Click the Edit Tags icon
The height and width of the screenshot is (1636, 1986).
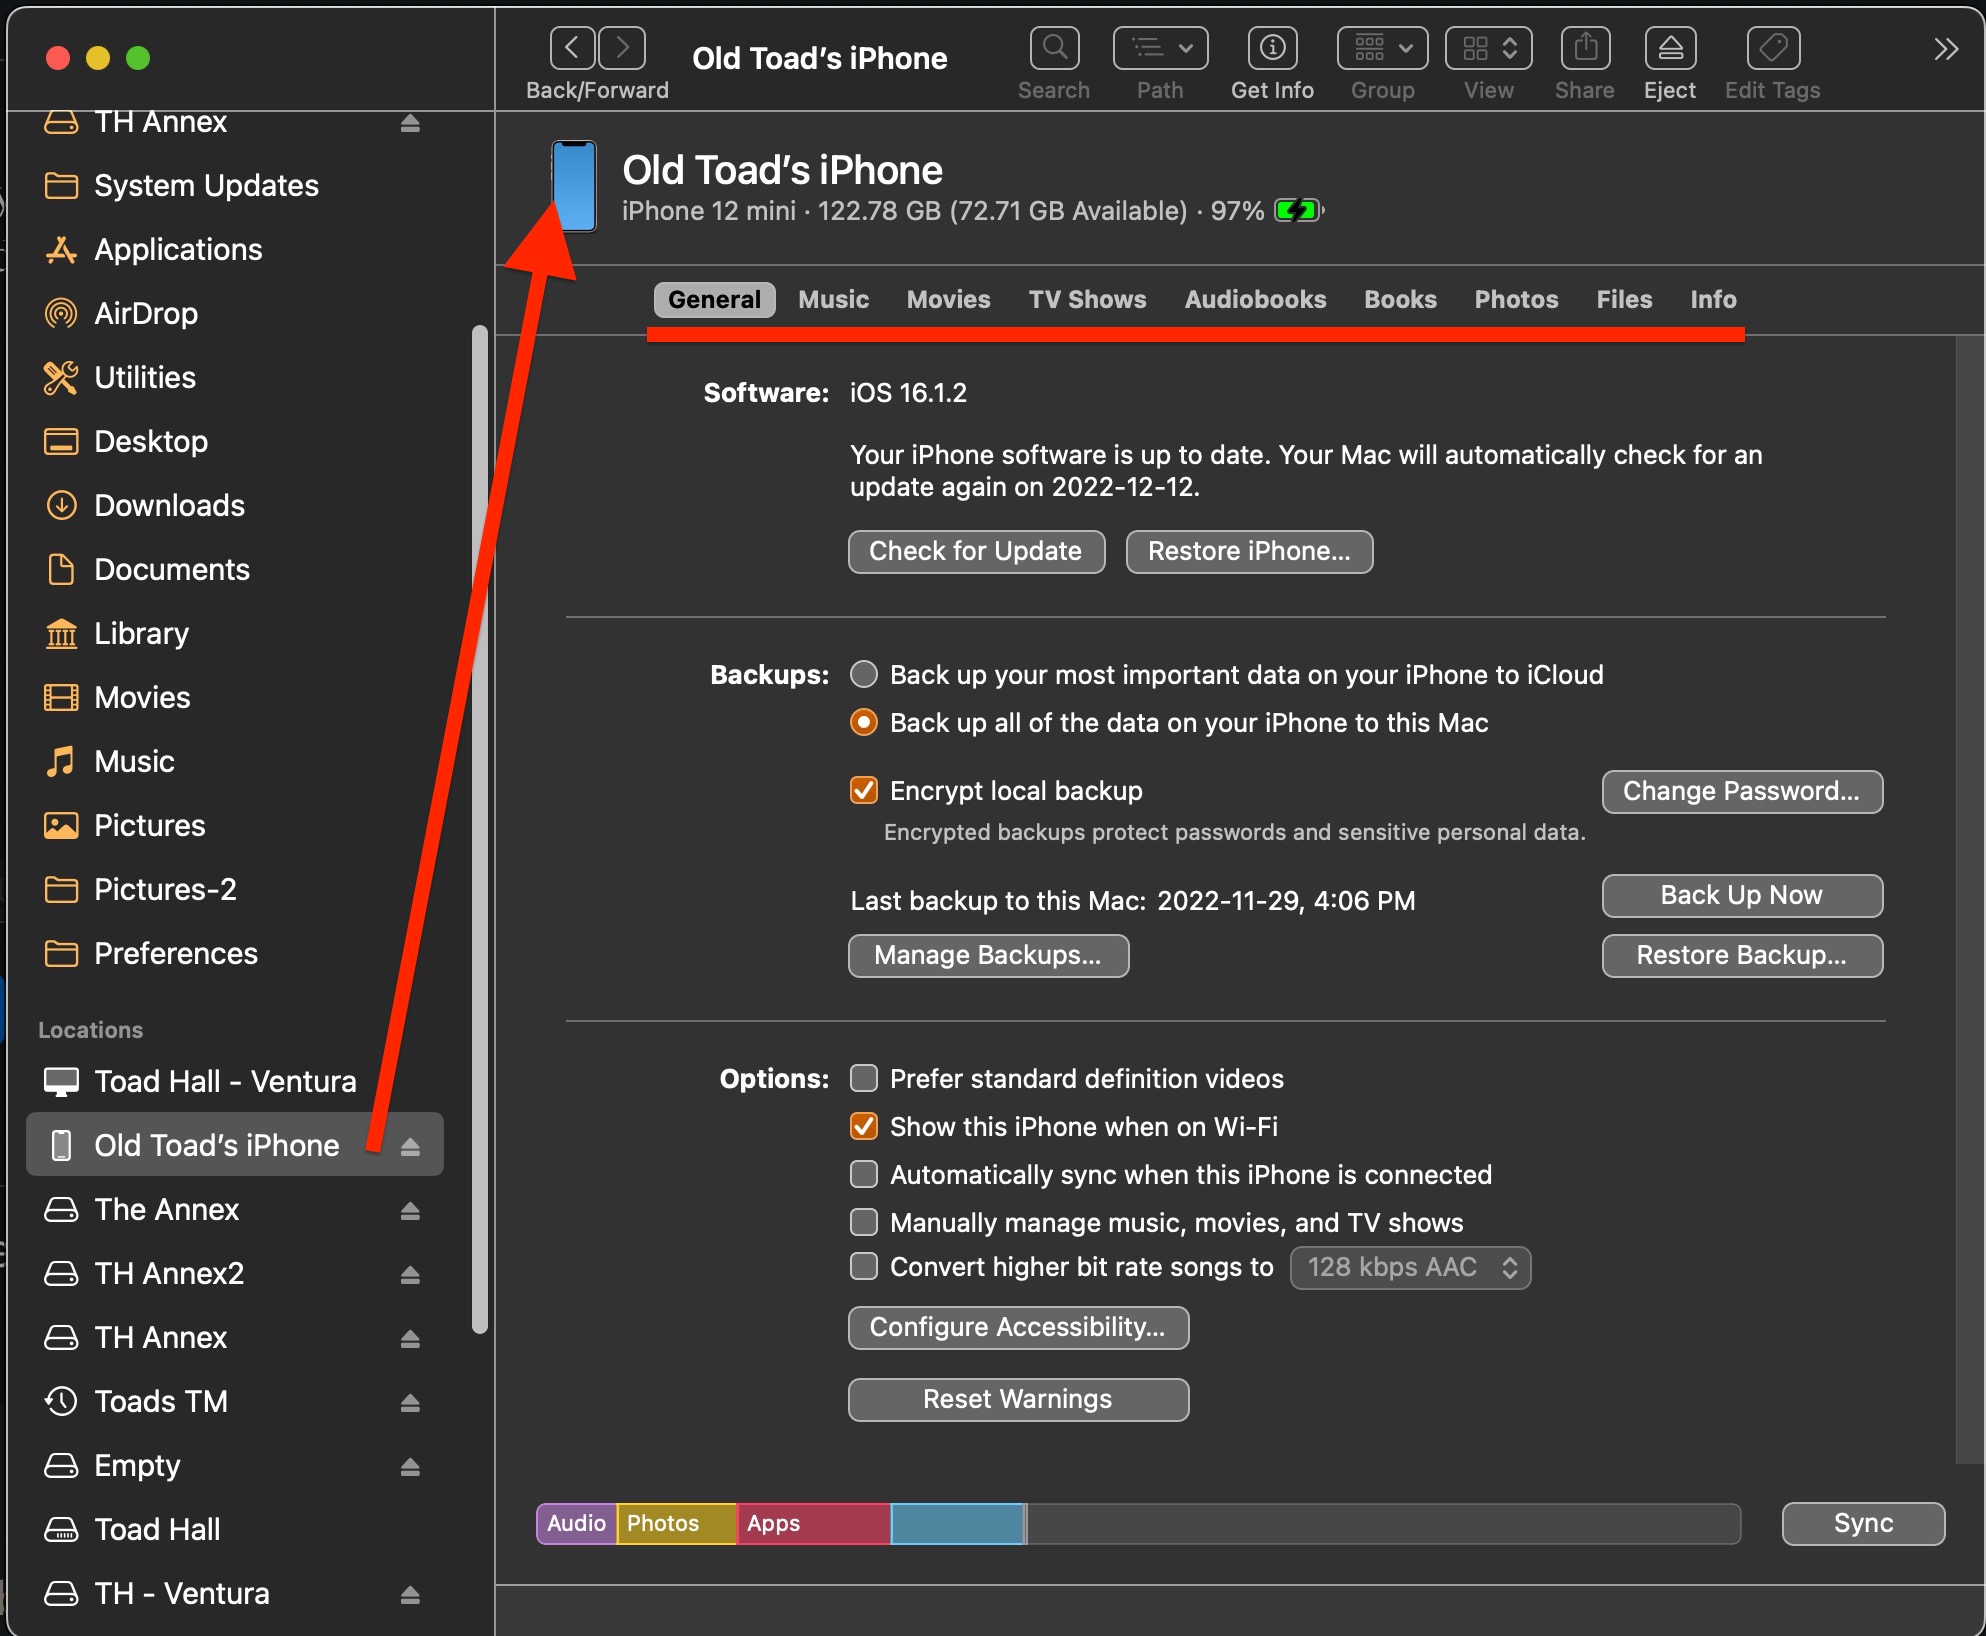(1772, 49)
